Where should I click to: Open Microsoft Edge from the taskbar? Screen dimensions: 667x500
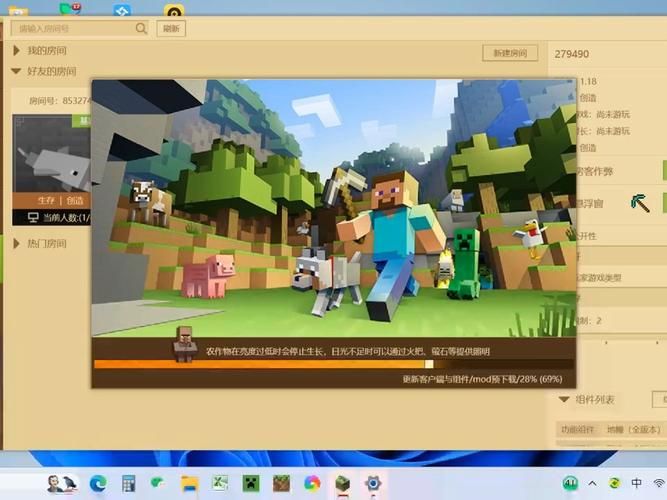[x=98, y=483]
